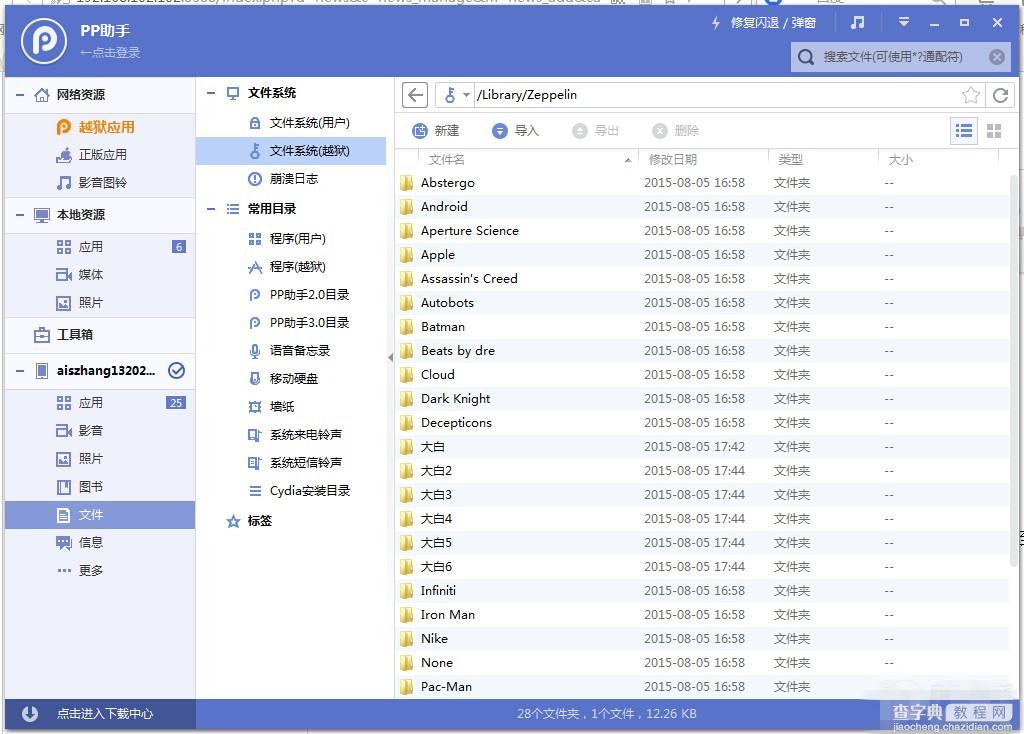Collapse the 网络资源 section
Screen dimensions: 1024x734
click(20, 95)
